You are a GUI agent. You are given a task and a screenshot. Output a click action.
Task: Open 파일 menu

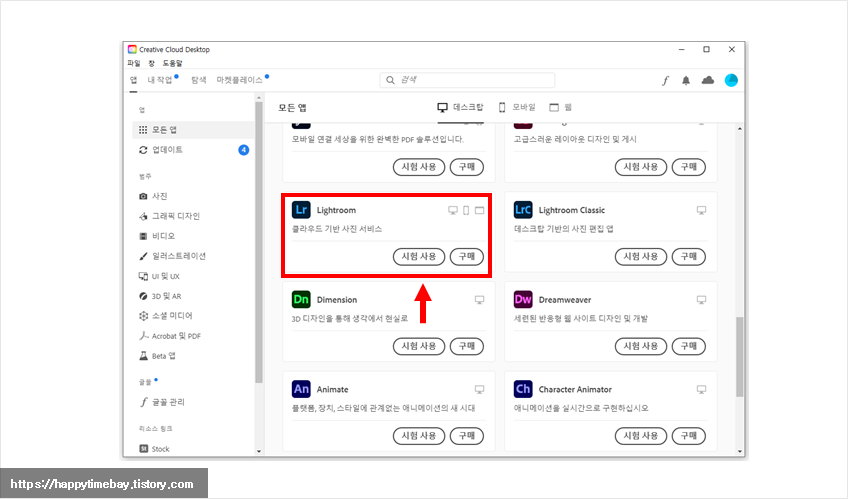pyautogui.click(x=134, y=63)
